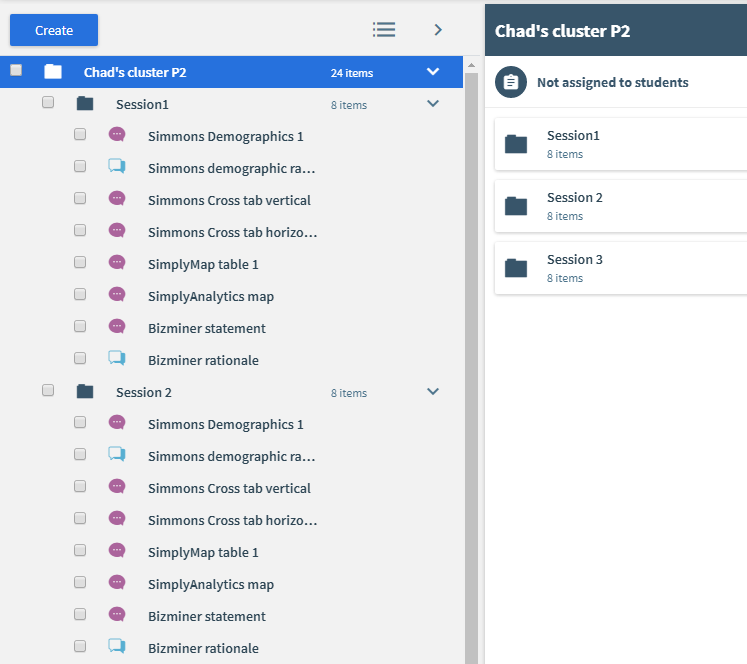This screenshot has width=747, height=664.
Task: Collapse Chad's cluster P2 with the white chevron
Action: [x=433, y=71]
